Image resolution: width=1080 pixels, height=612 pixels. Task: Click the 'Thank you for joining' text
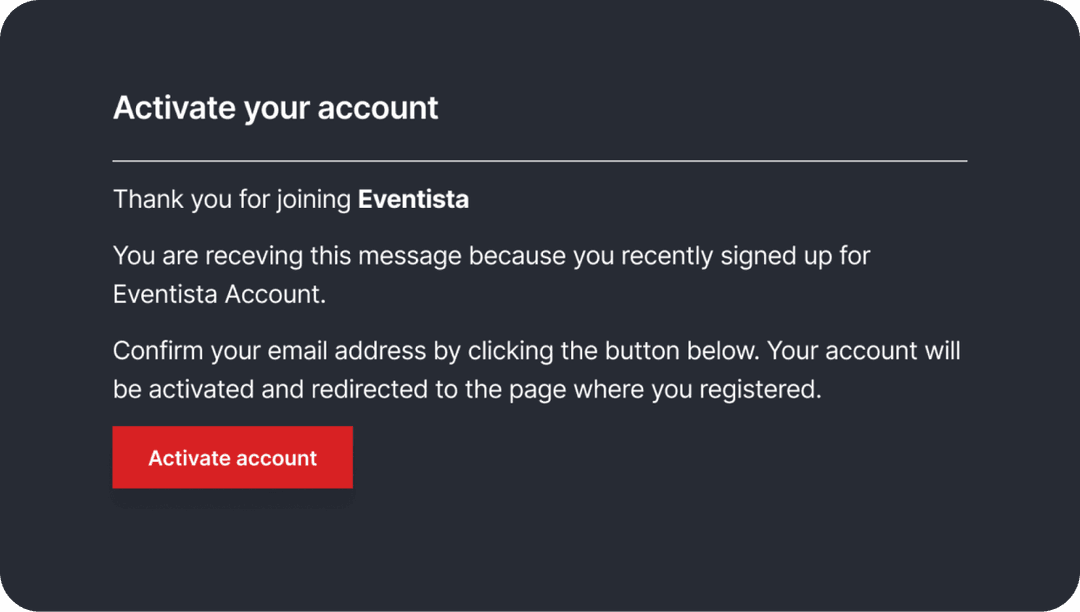[x=233, y=199]
